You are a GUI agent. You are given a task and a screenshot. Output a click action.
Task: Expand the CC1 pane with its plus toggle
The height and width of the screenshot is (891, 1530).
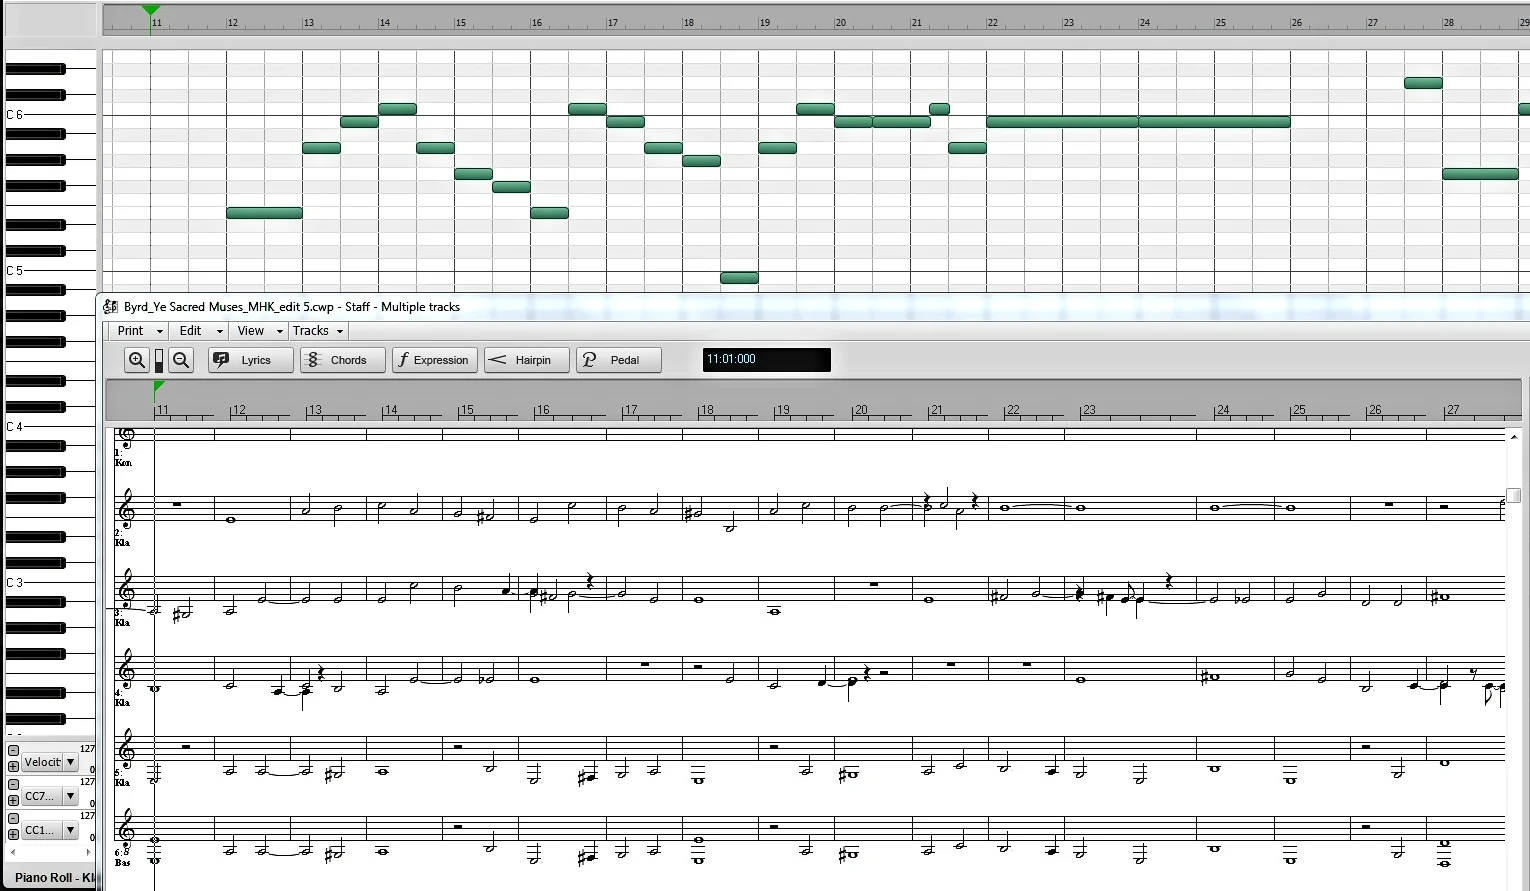tap(11, 834)
